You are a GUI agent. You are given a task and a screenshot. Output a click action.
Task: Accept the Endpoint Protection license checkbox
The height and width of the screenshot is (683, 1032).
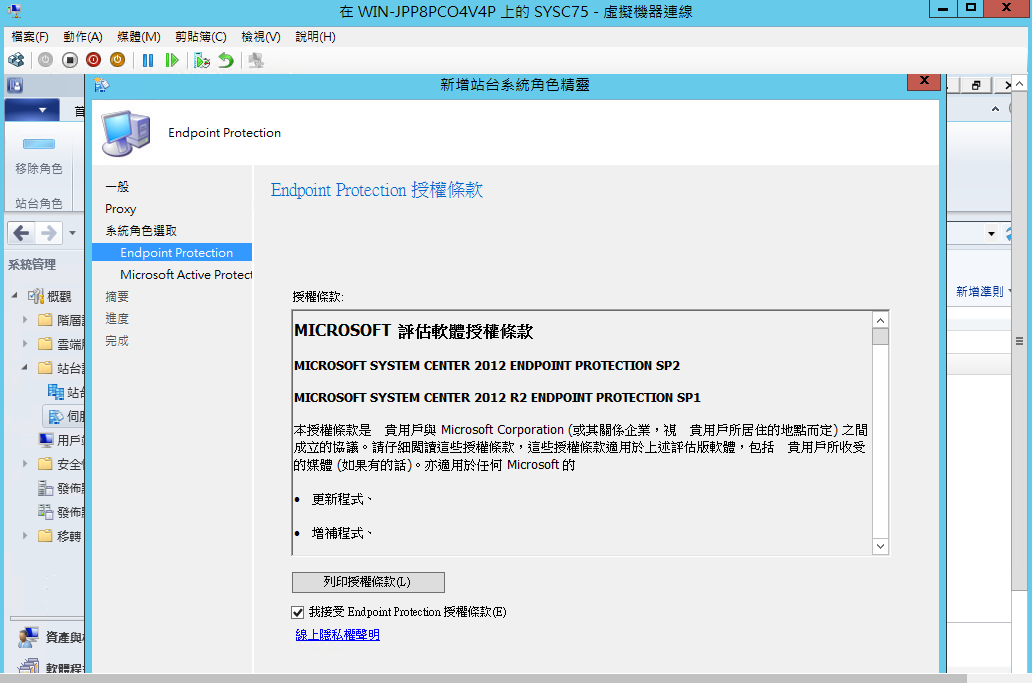(x=297, y=613)
